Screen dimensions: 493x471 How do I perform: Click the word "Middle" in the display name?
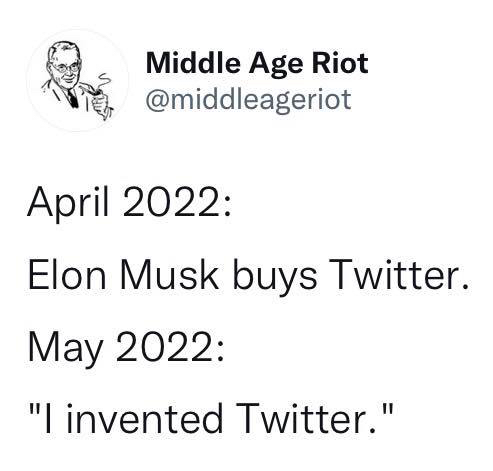[x=193, y=63]
